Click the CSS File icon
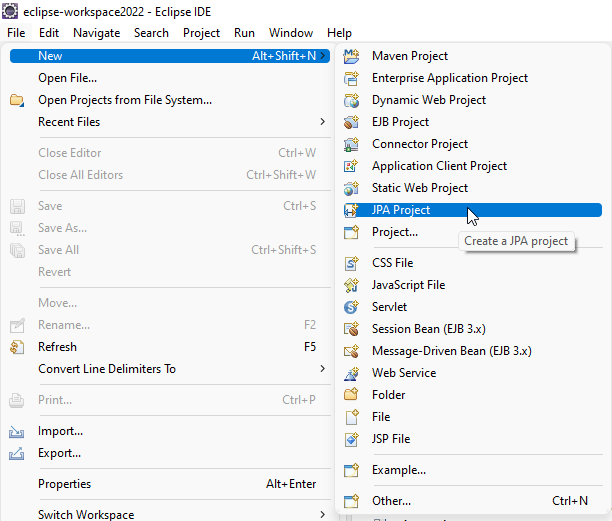 [x=351, y=263]
